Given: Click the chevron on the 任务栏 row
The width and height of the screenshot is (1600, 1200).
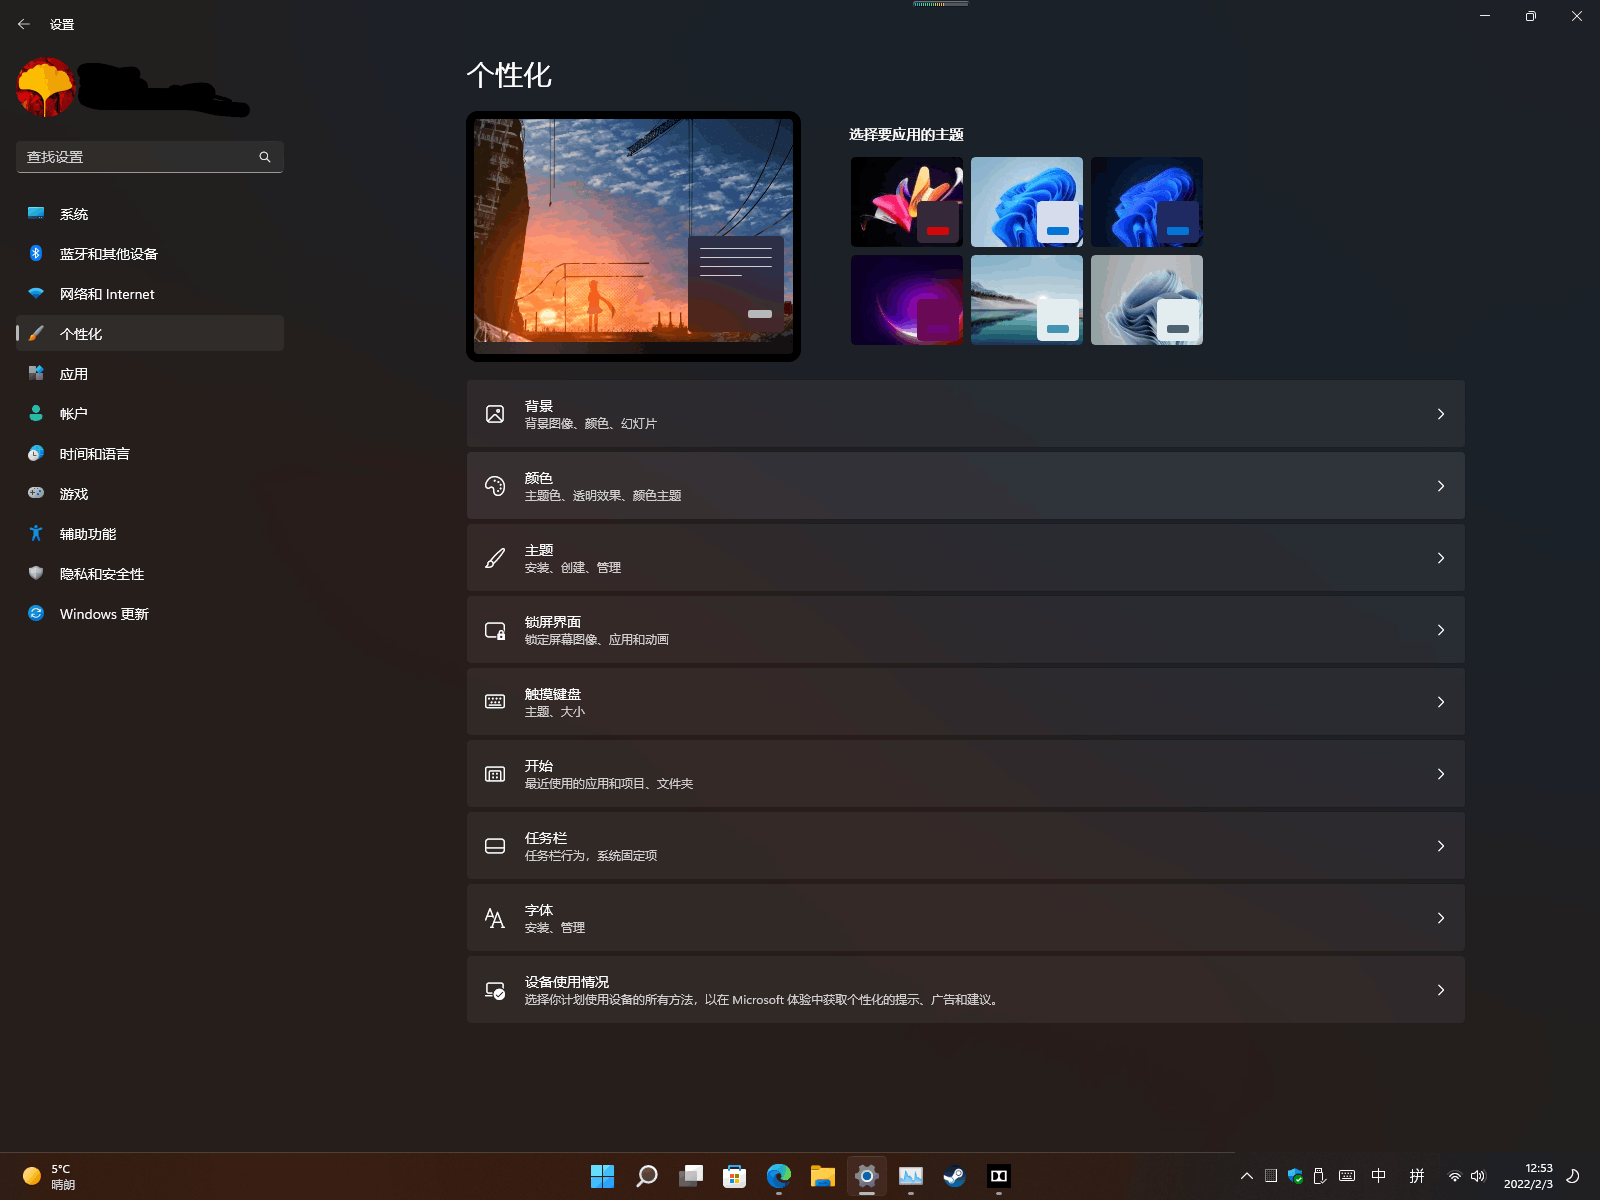Looking at the screenshot, I should [x=1441, y=846].
